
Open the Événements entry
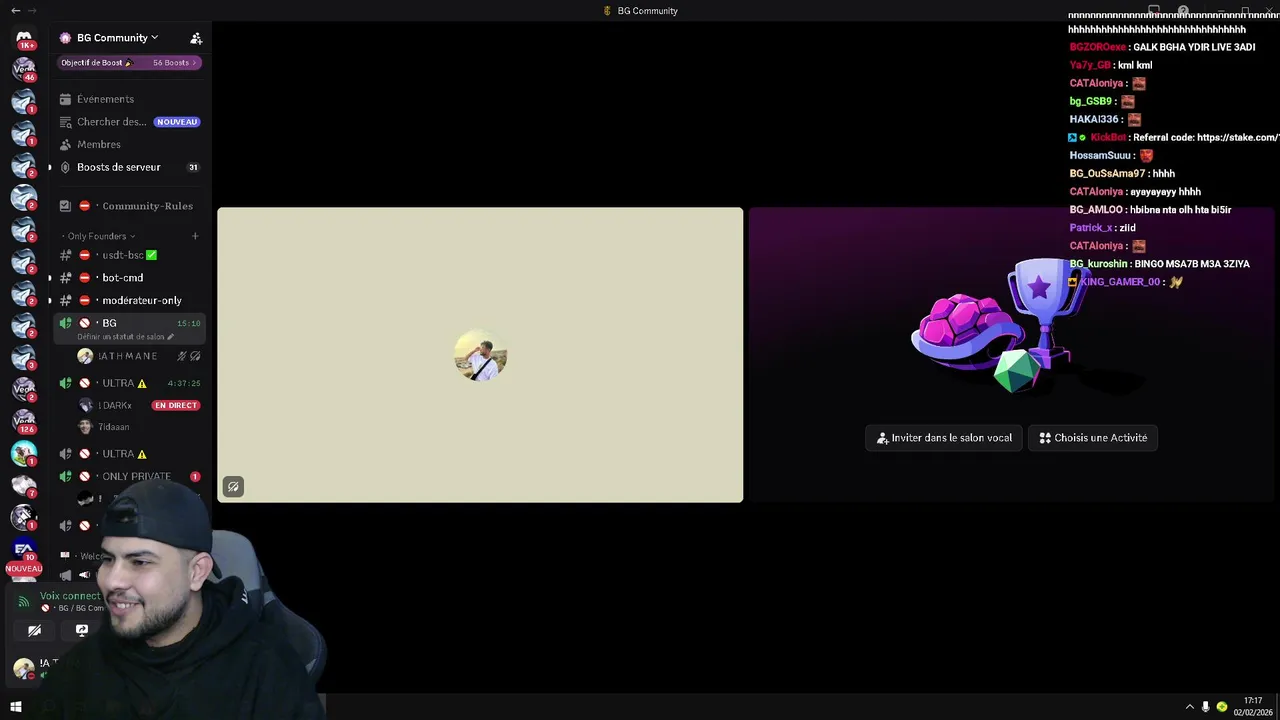click(x=130, y=99)
